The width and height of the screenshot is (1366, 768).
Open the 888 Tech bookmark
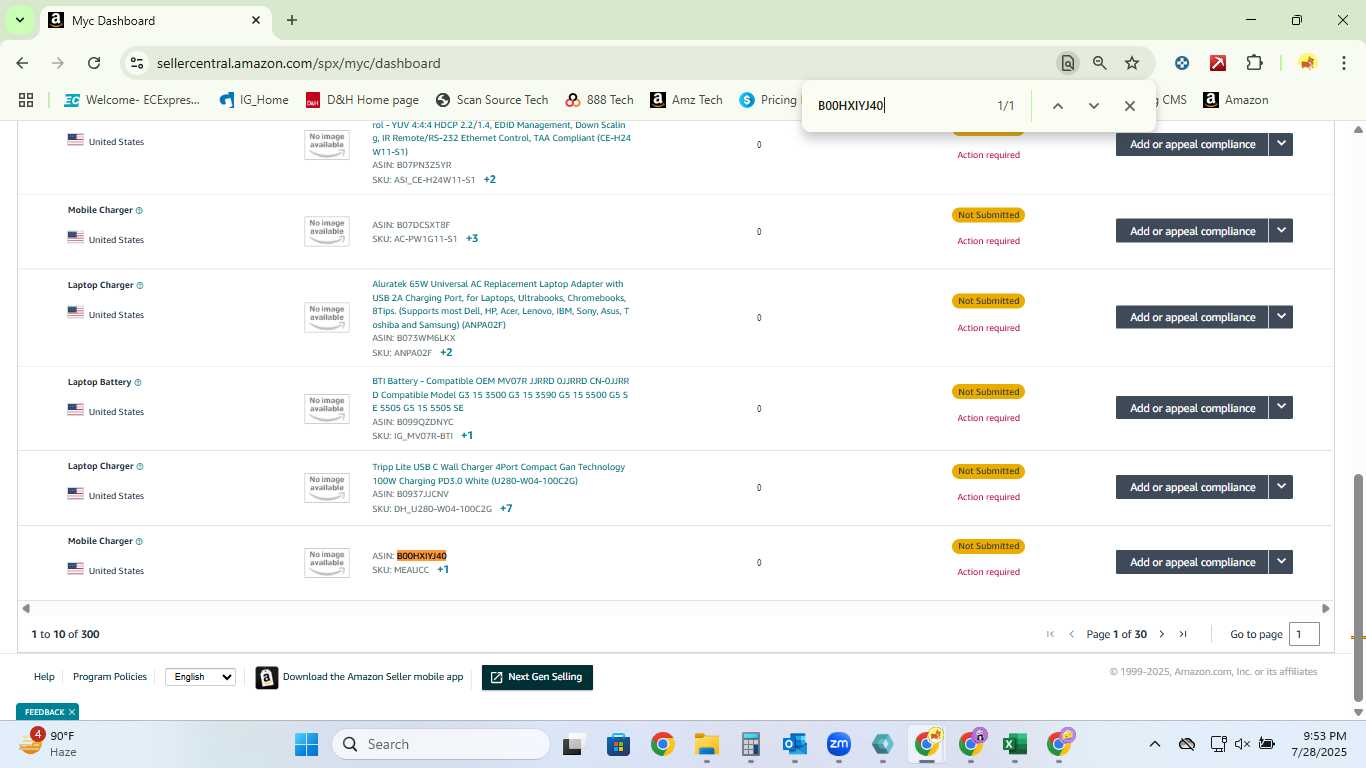(x=599, y=100)
